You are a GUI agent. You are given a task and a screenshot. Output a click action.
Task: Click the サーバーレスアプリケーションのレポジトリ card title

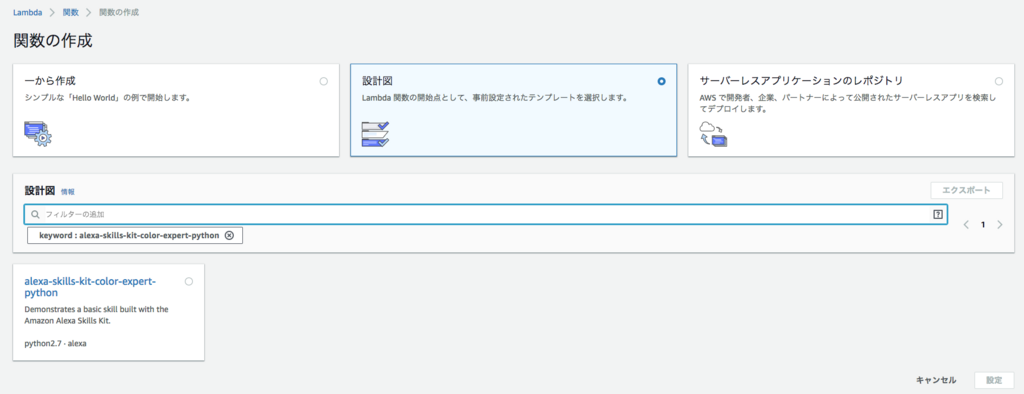(x=801, y=81)
